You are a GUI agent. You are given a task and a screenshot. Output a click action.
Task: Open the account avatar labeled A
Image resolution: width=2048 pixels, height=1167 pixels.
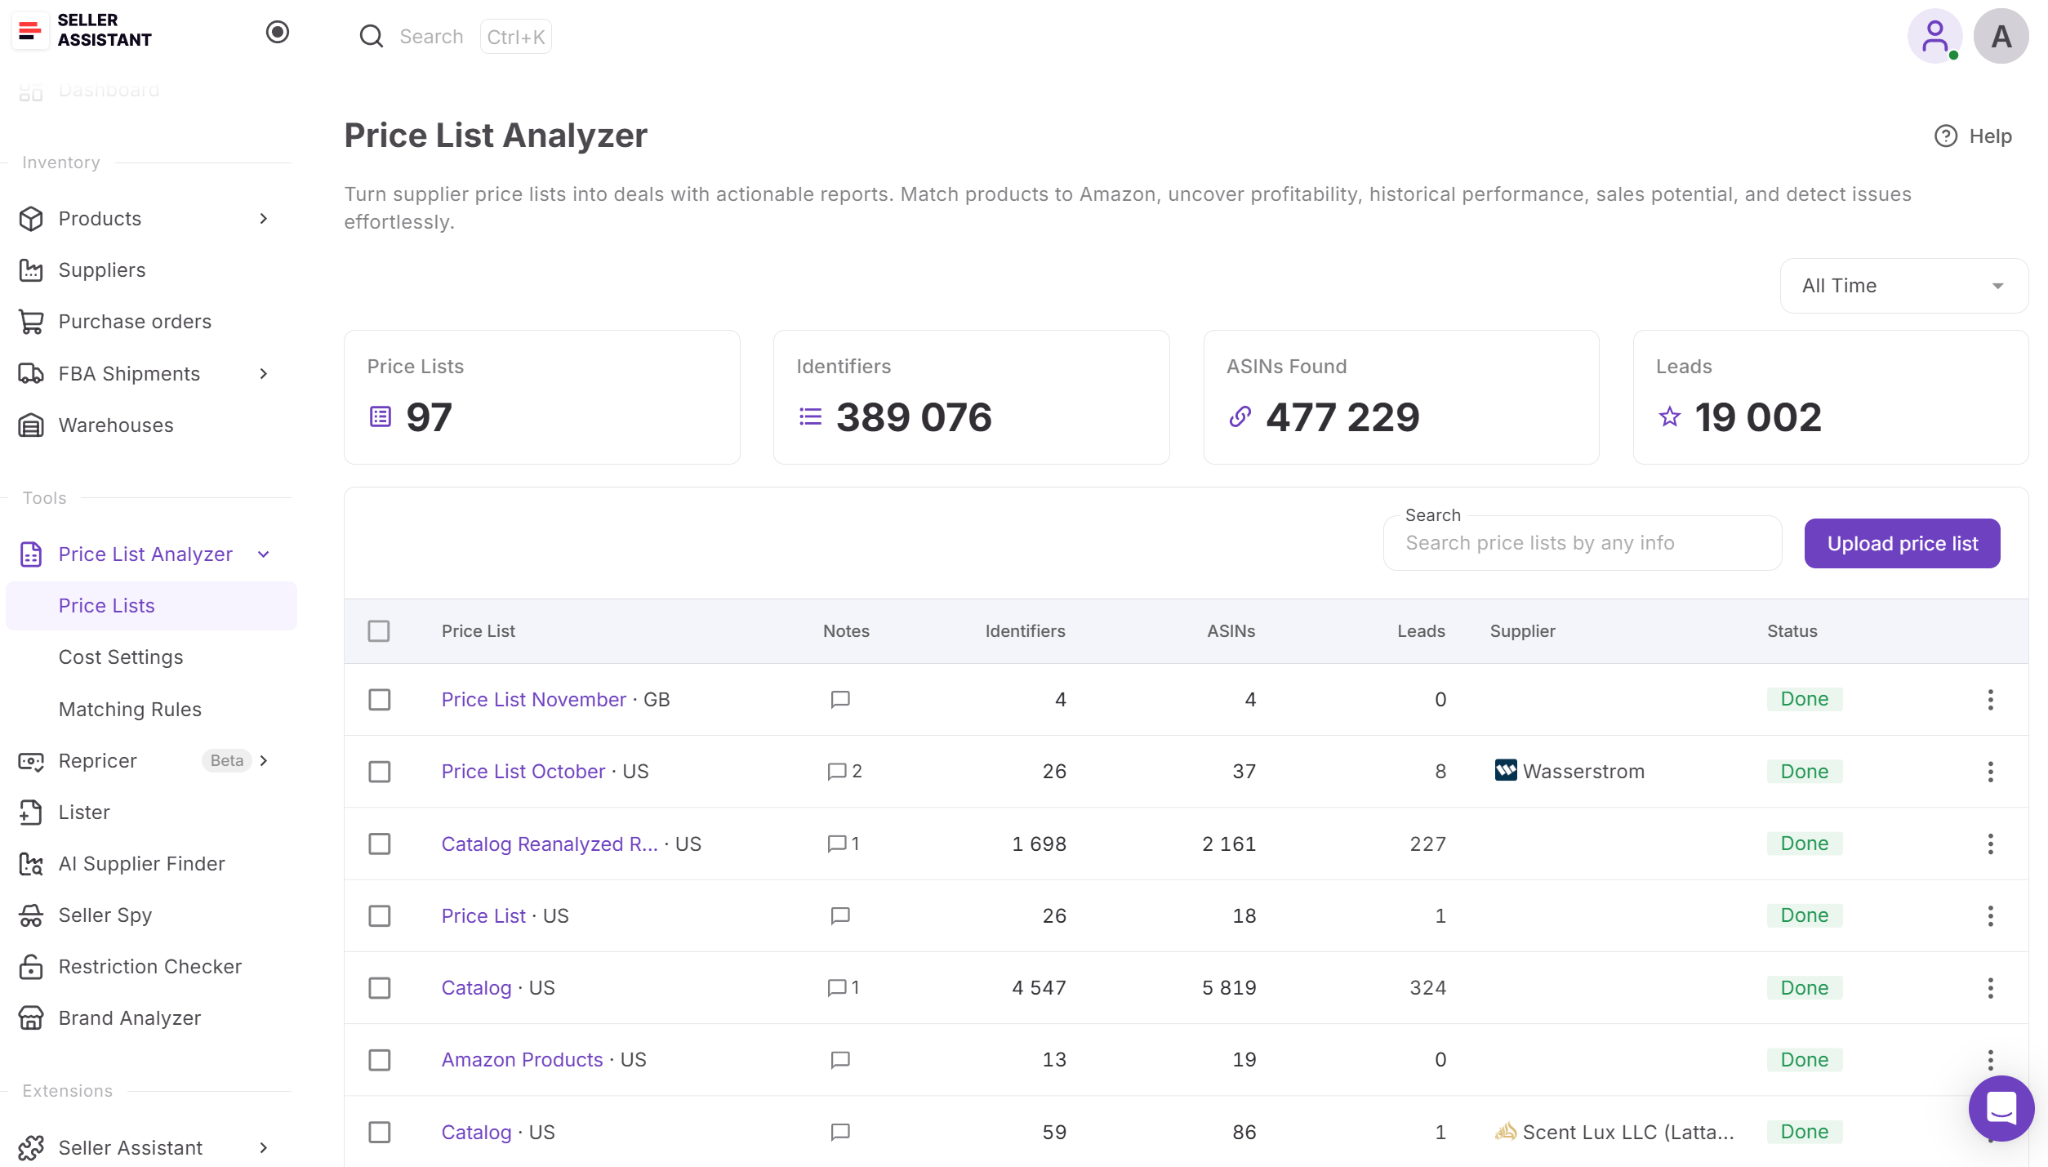coord(2001,36)
